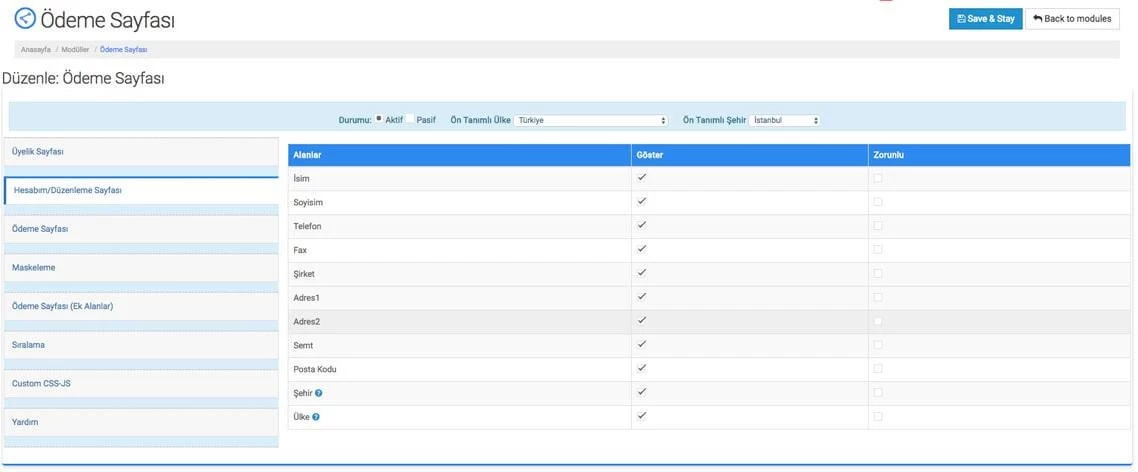Enable Zorunlu checkbox for İsim
The width and height of the screenshot is (1138, 472).
tap(878, 178)
